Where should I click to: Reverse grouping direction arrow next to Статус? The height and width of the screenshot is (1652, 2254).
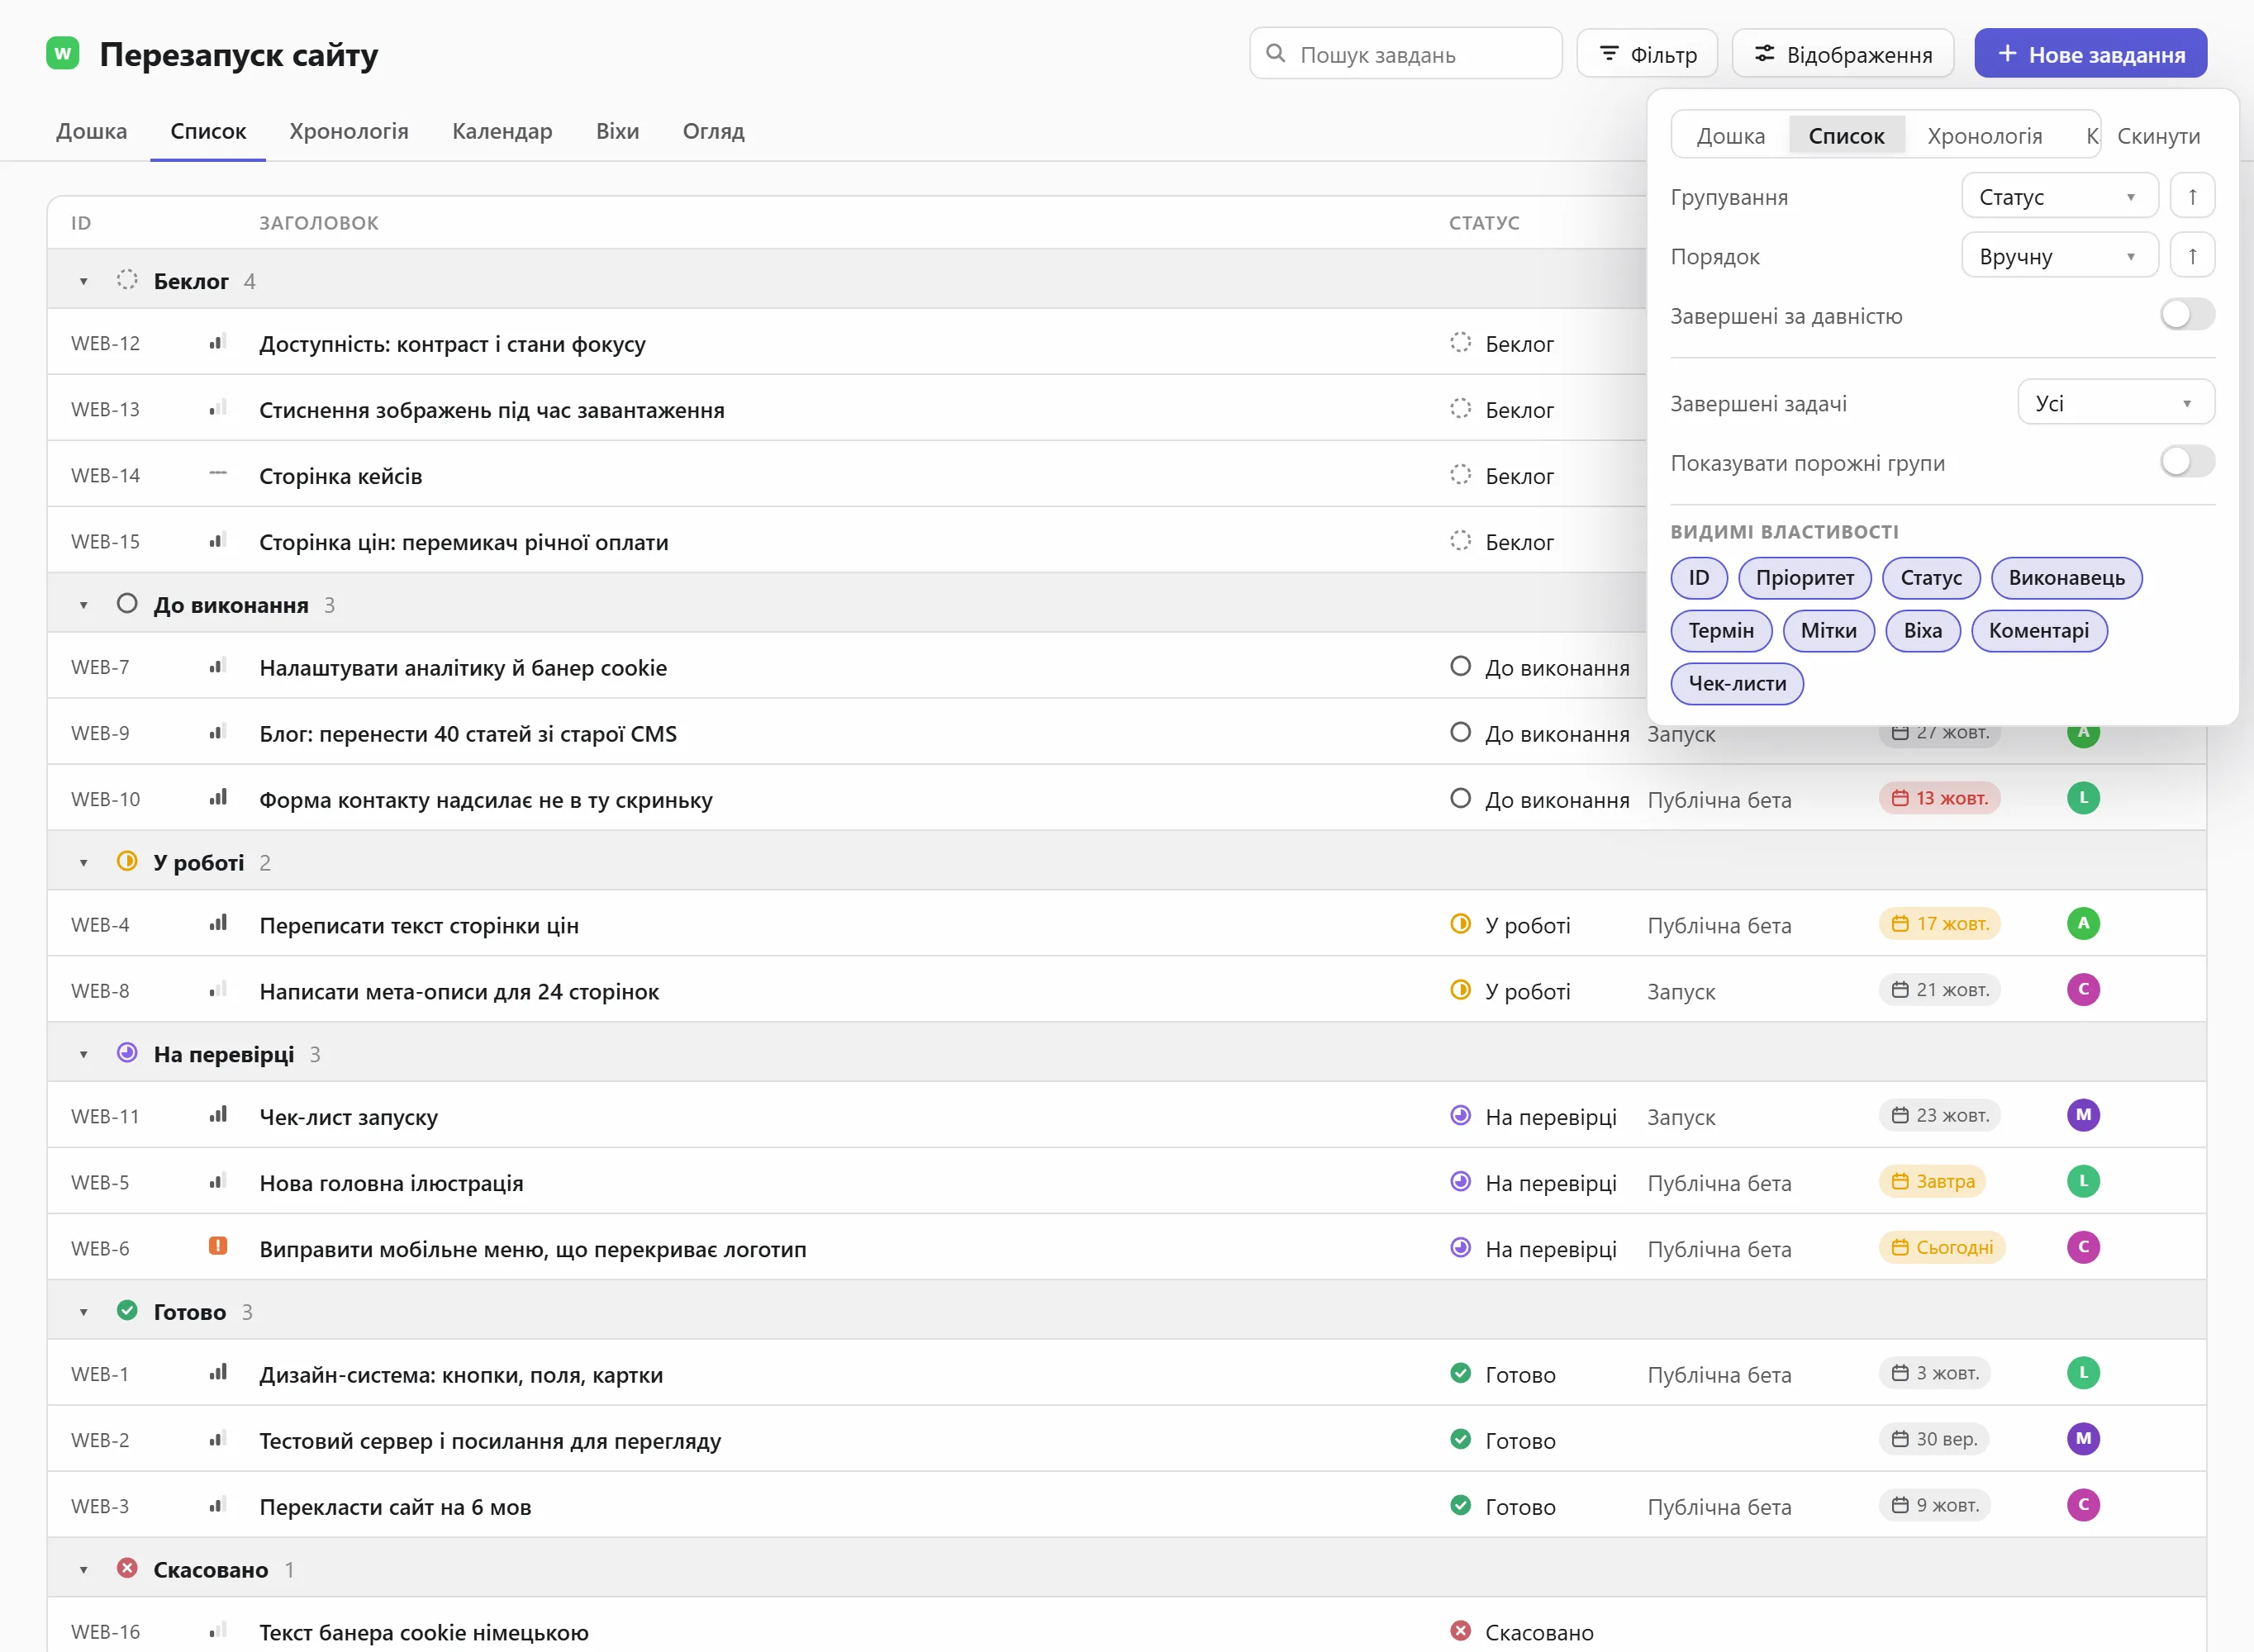coord(2192,196)
